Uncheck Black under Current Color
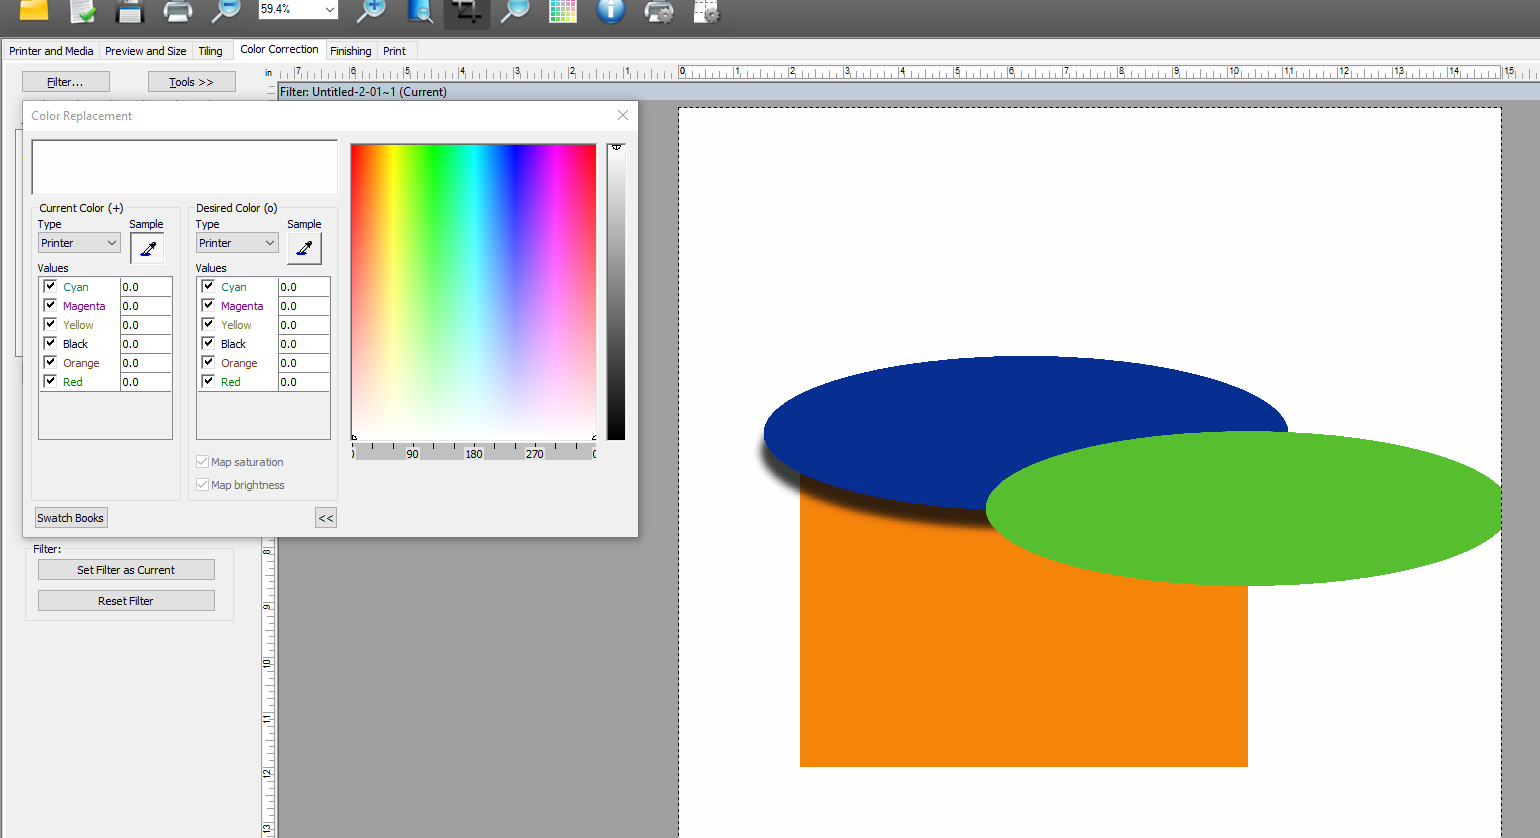This screenshot has height=838, width=1540. 50,343
